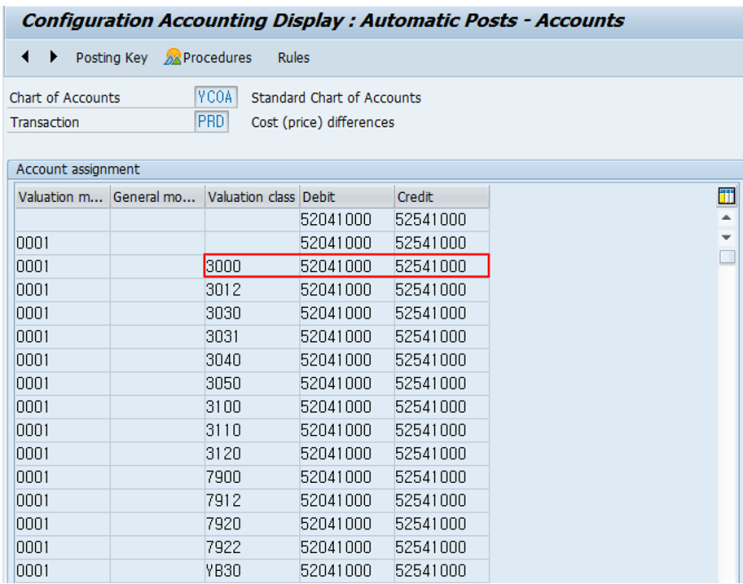
Task: Select valuation class cell 3012
Action: [252, 290]
